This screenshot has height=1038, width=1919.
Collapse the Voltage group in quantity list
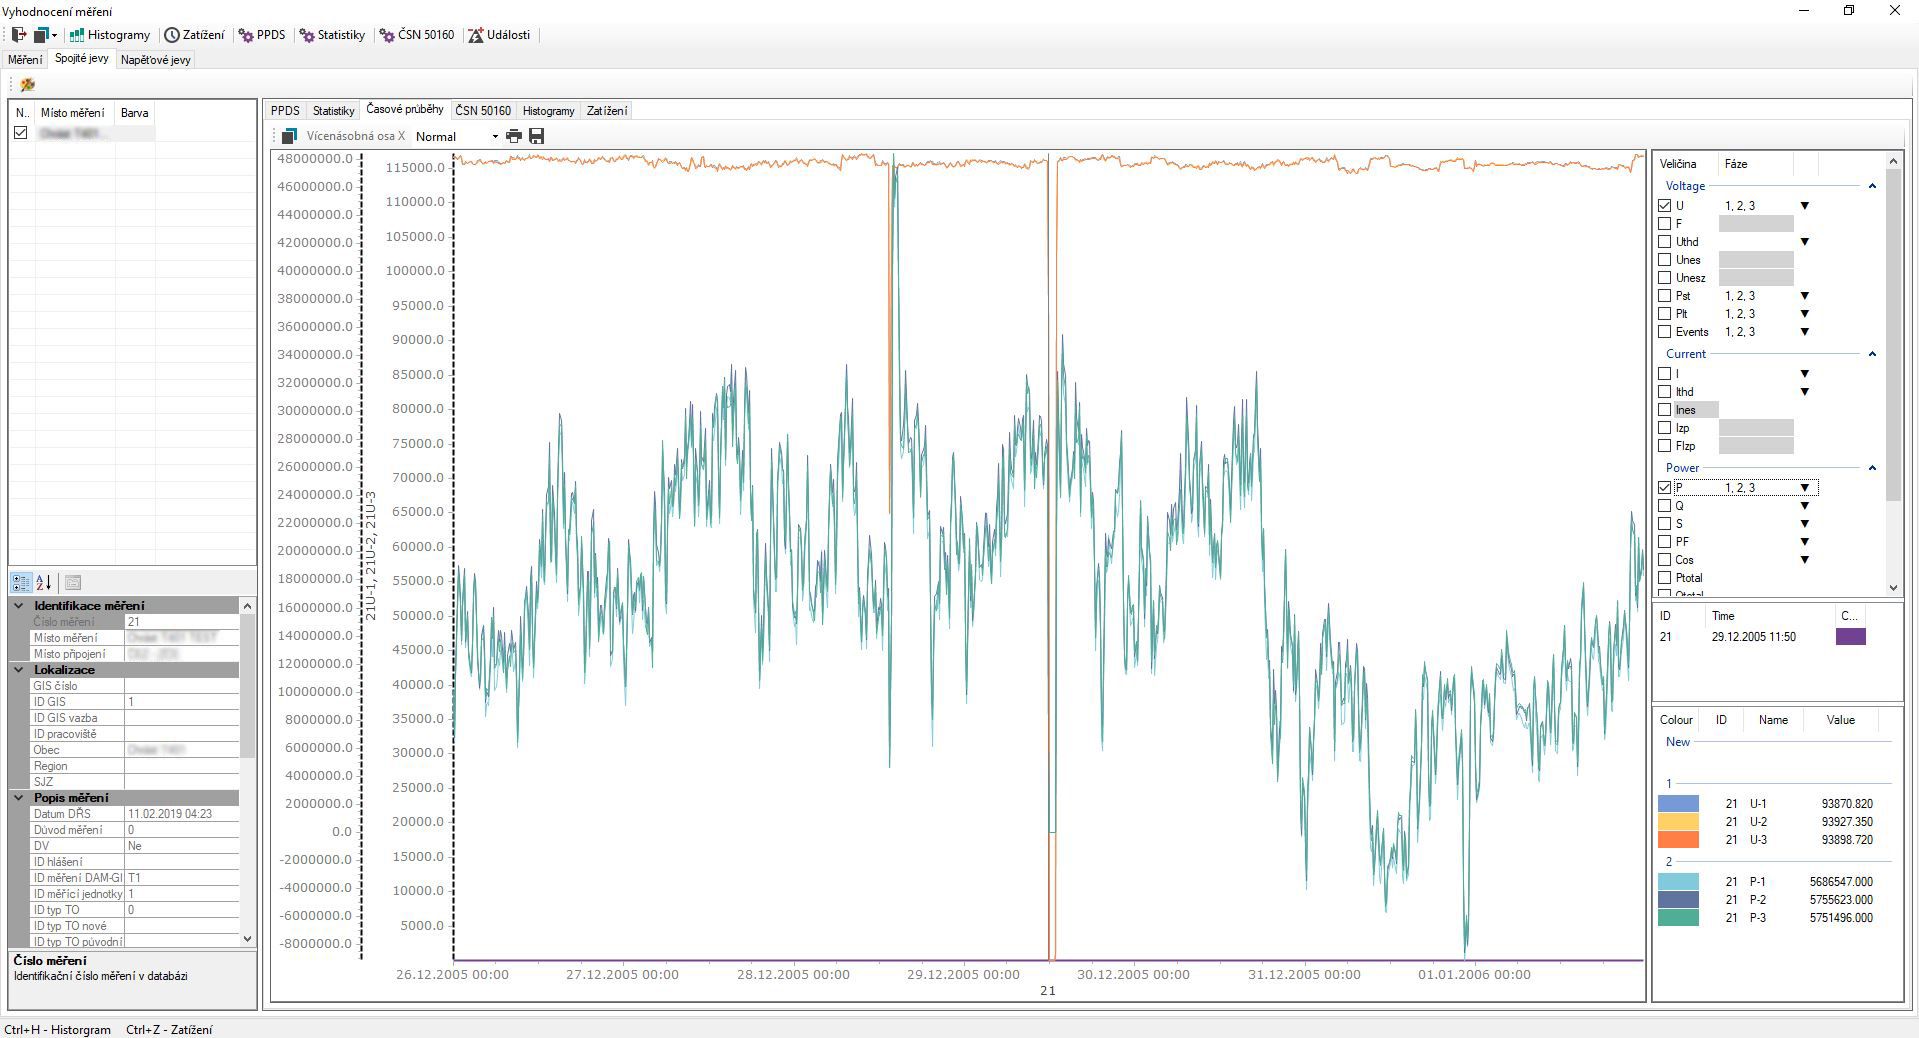pos(1872,186)
